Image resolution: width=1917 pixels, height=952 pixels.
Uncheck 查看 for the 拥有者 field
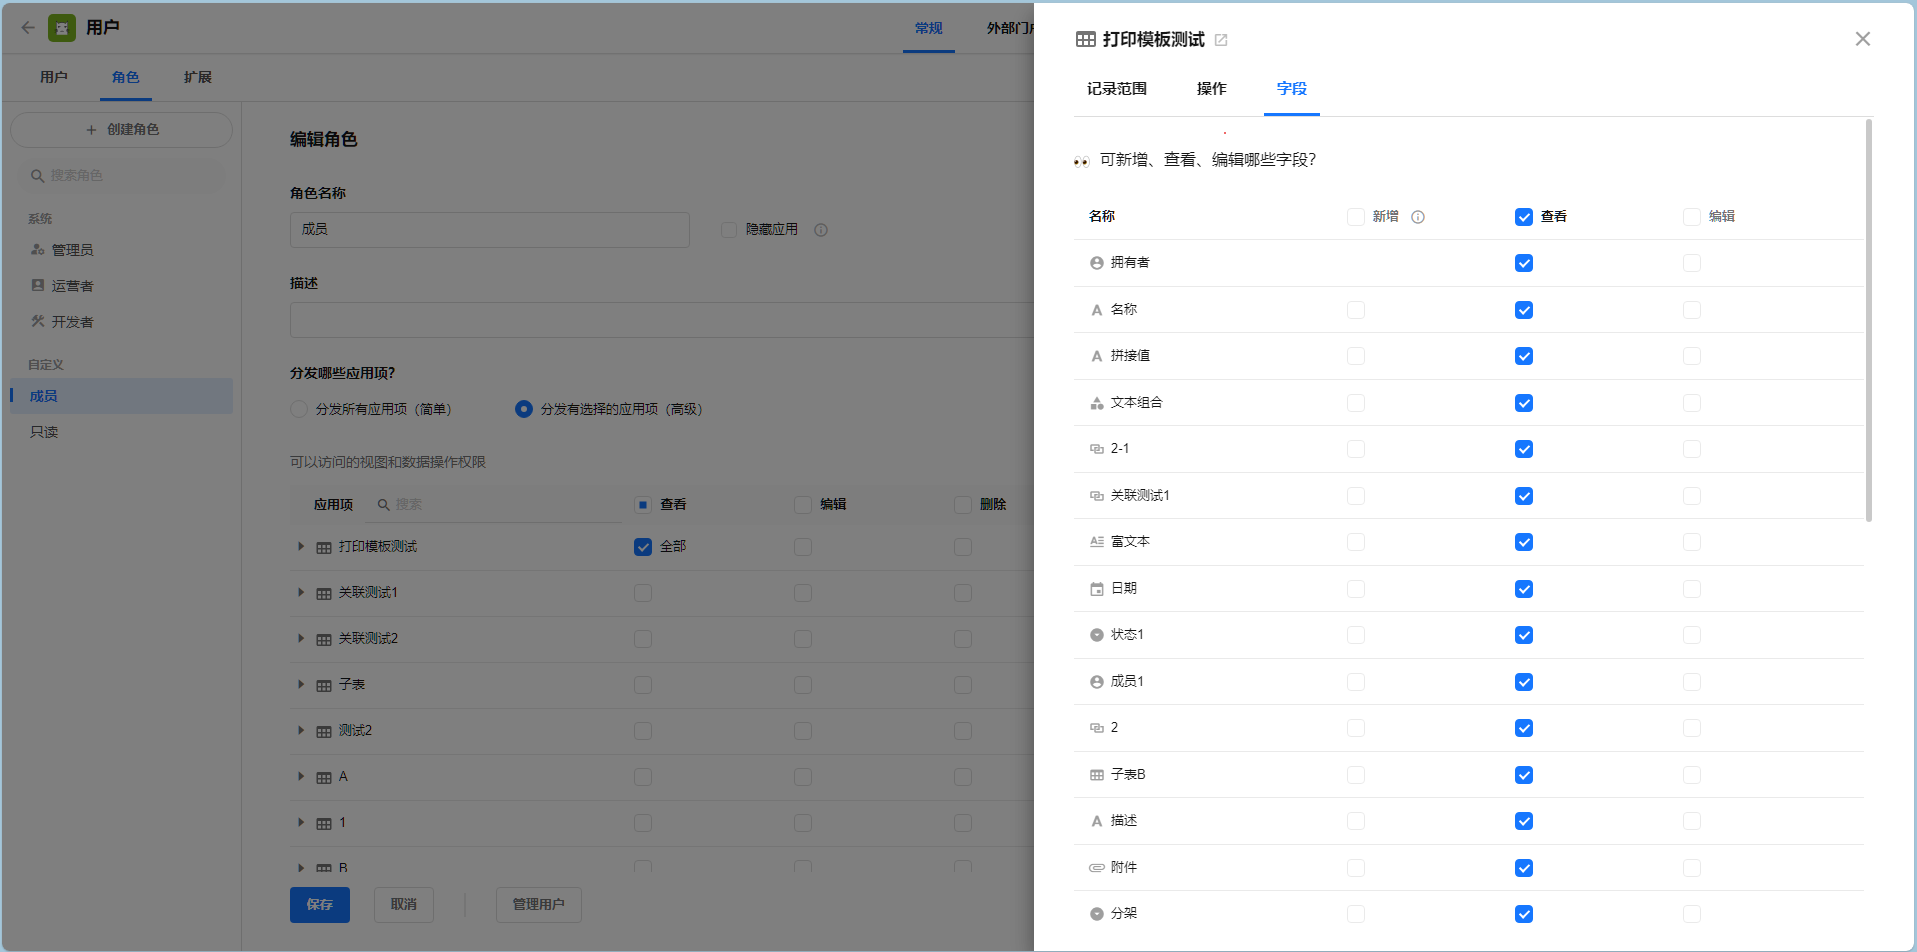[x=1524, y=263]
